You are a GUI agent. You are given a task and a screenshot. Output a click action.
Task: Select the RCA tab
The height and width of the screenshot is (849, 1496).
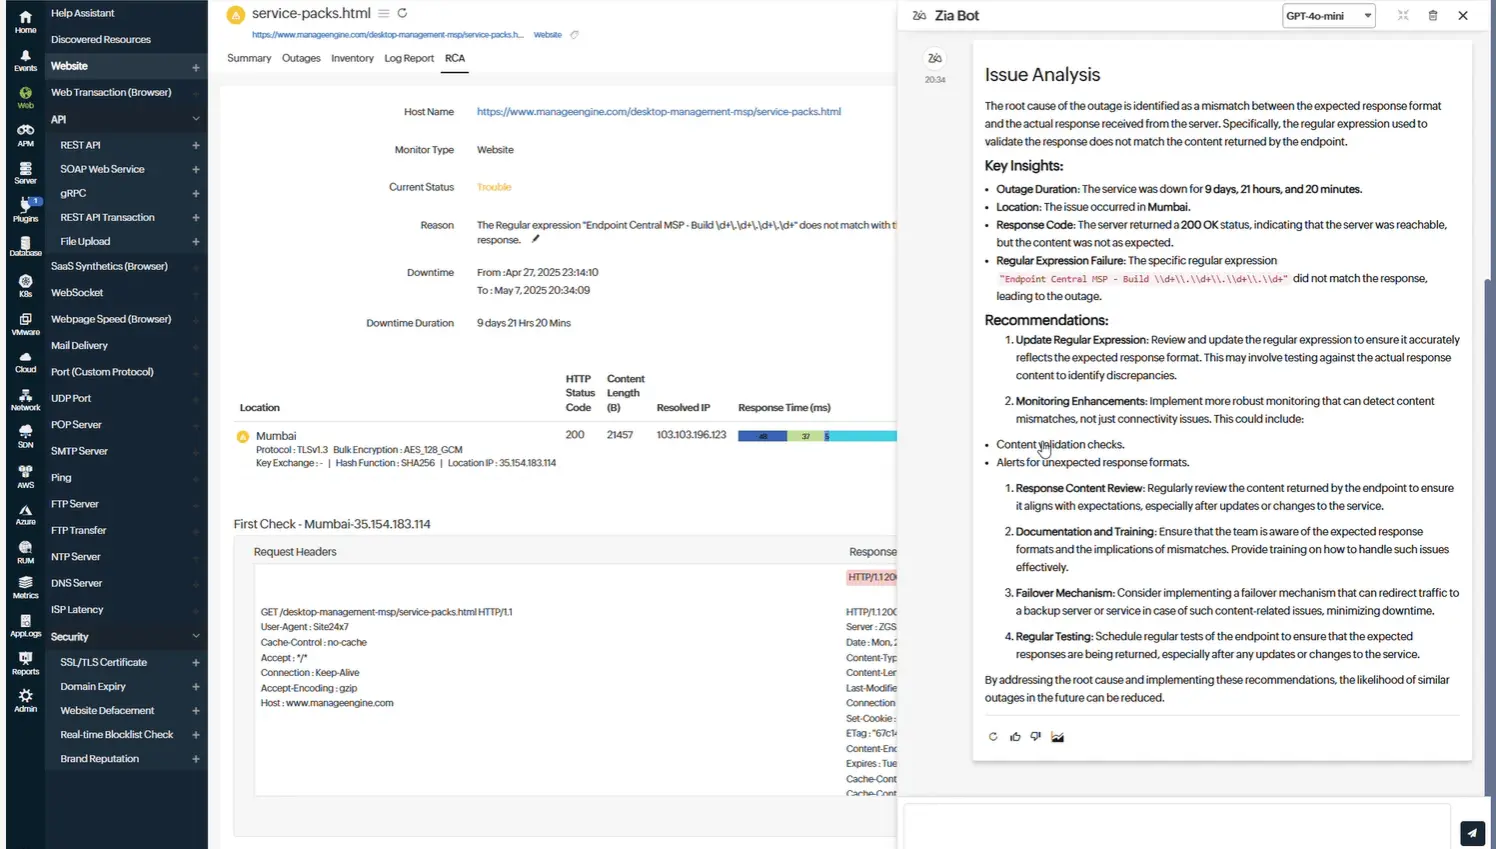(455, 58)
